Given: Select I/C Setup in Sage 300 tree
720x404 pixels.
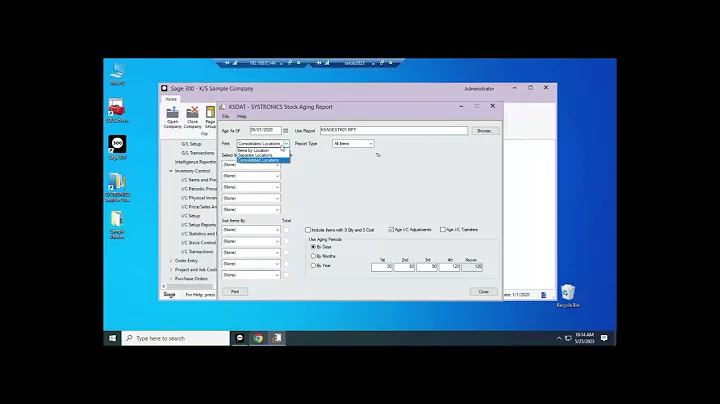Looking at the screenshot, I should [190, 216].
